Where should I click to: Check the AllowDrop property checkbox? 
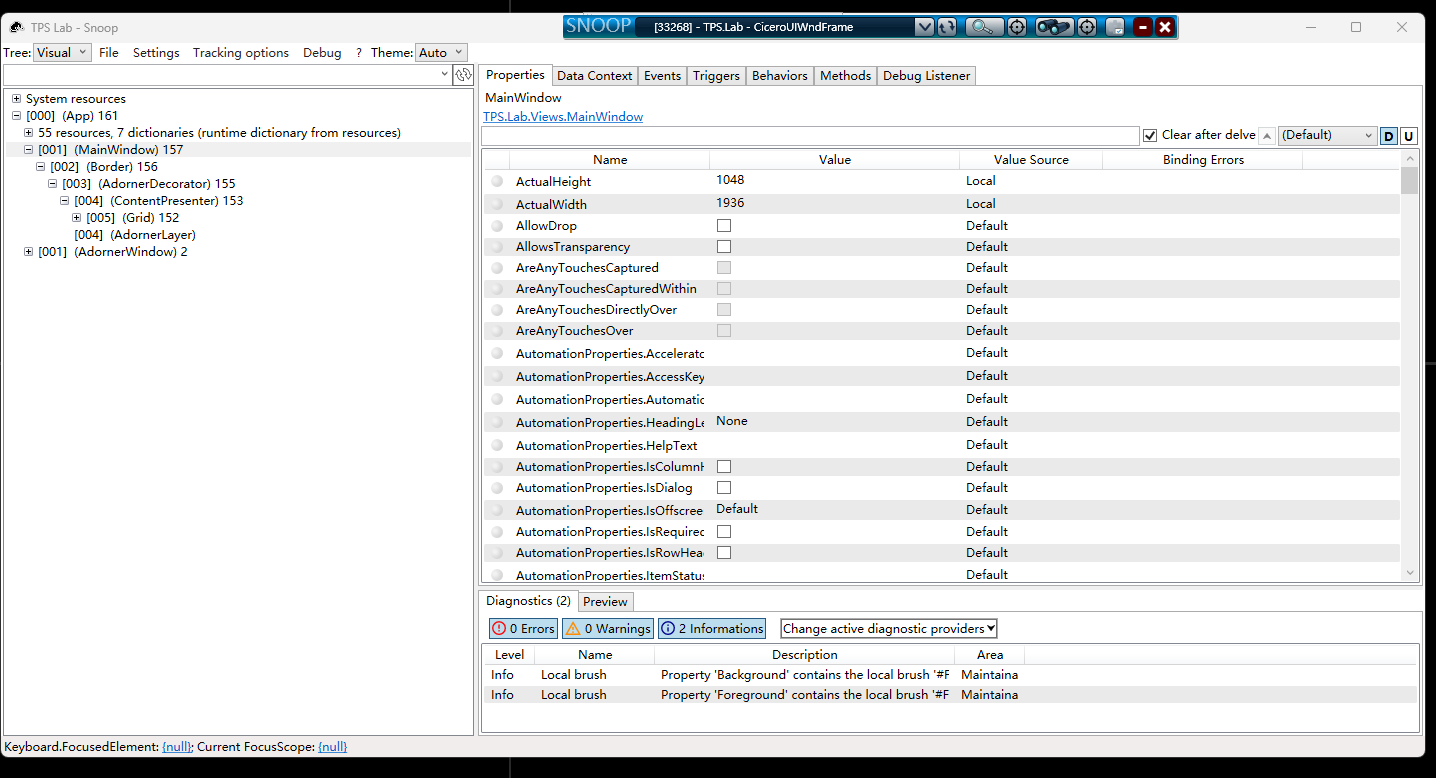pyautogui.click(x=724, y=226)
